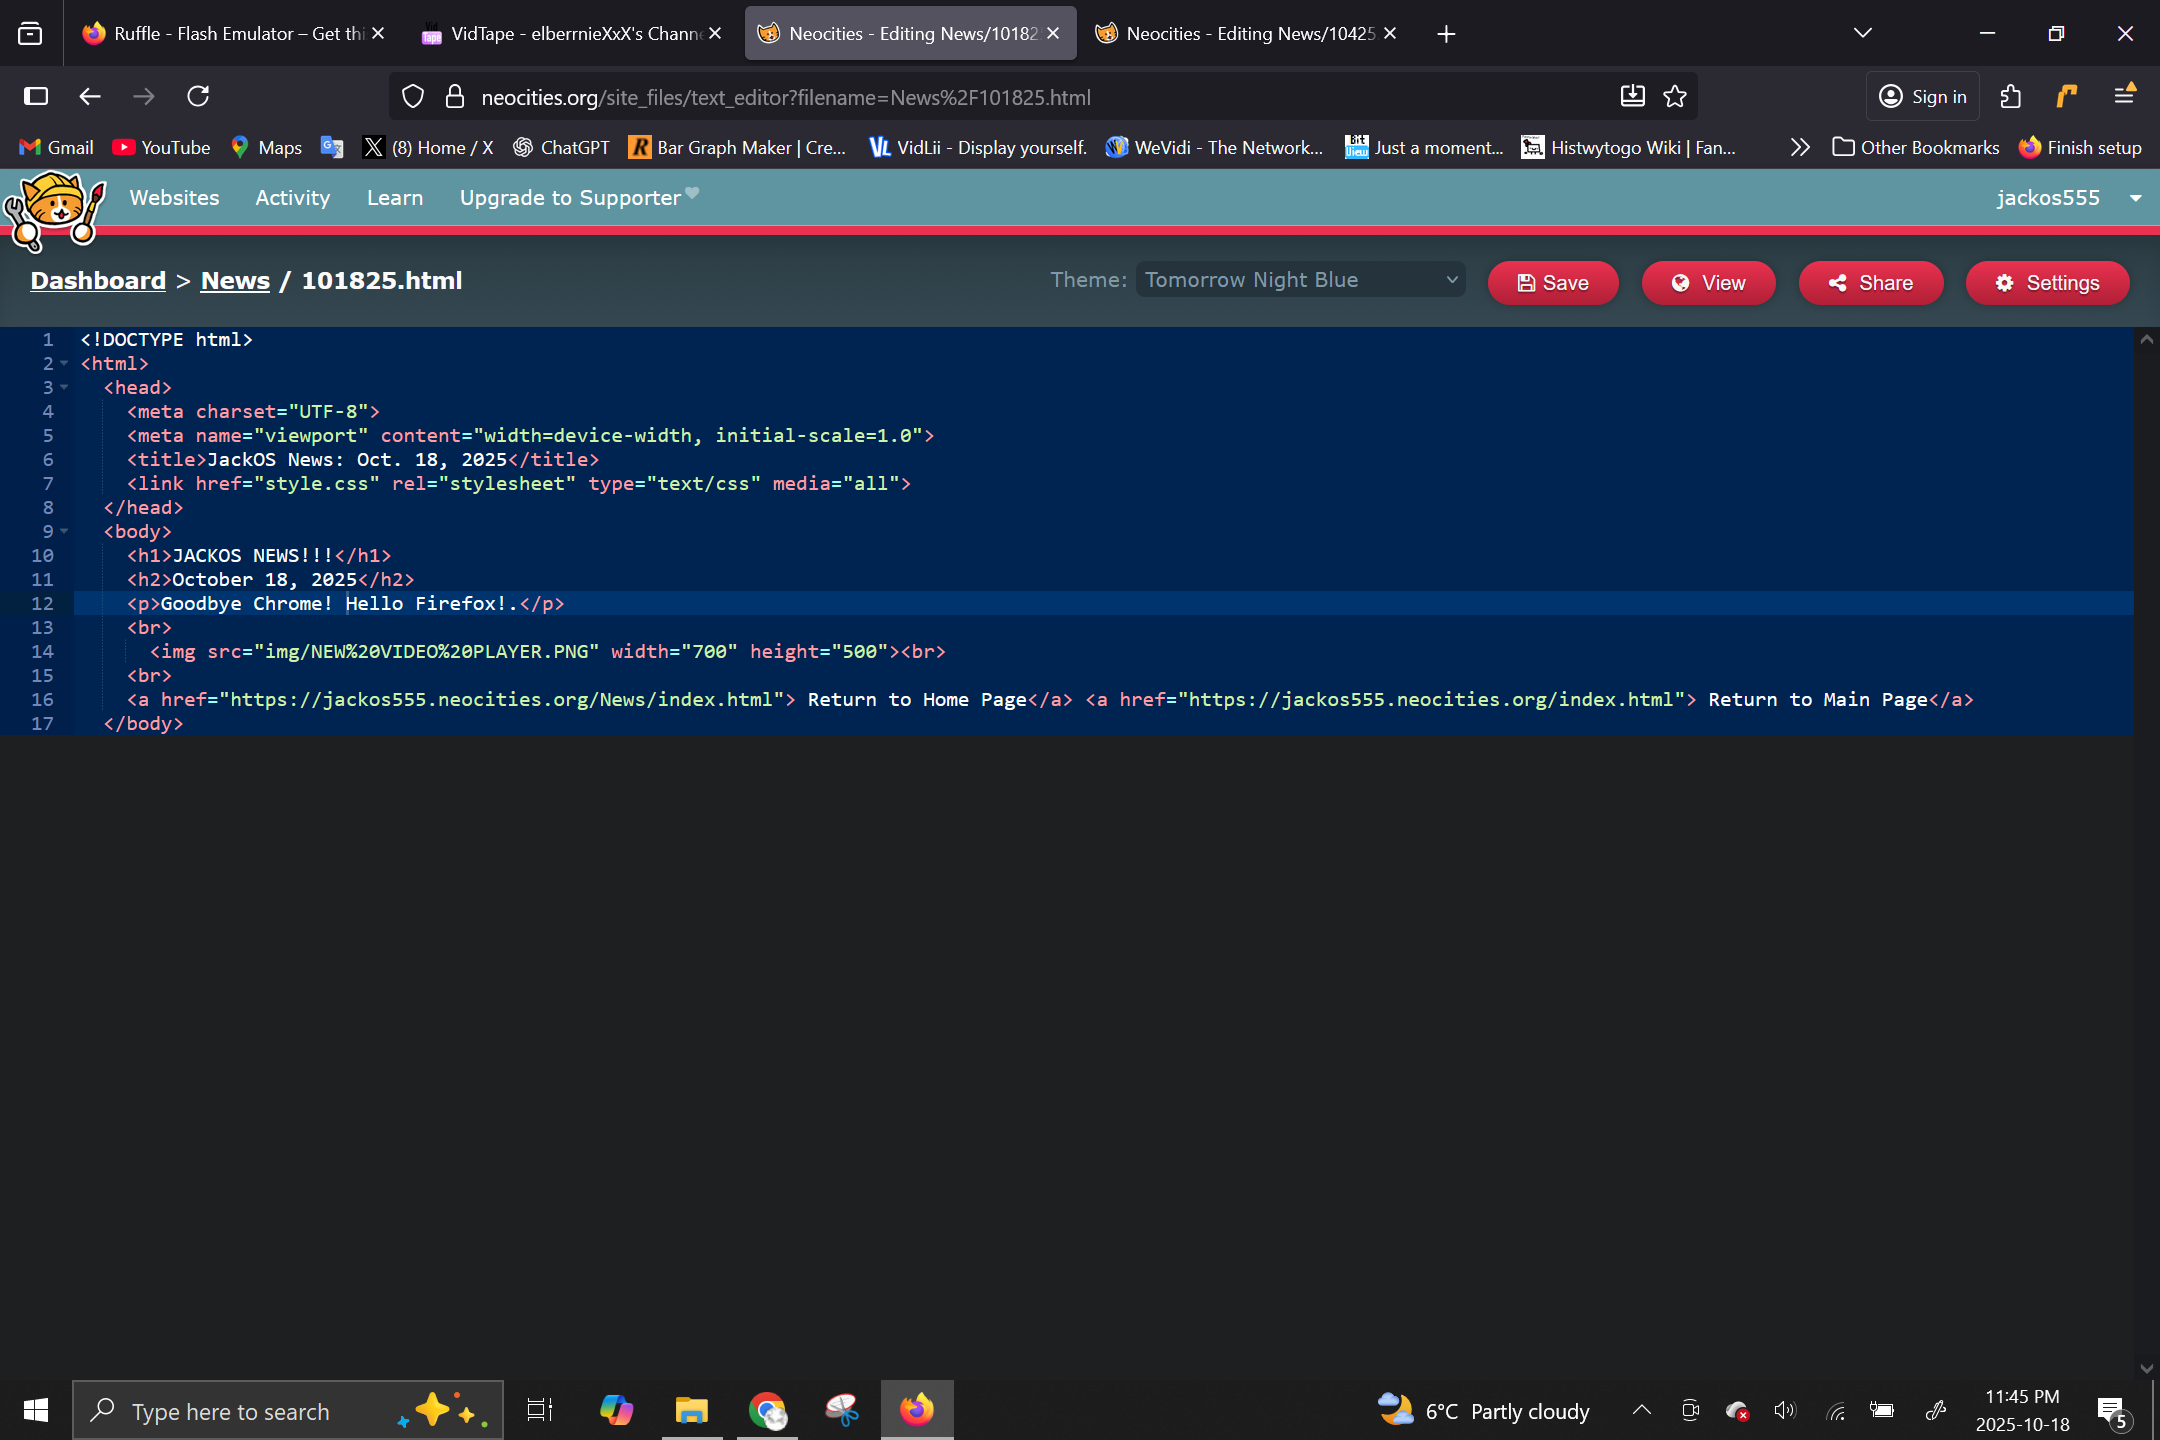This screenshot has width=2160, height=1440.
Task: Show more bookmarks overflow chevron
Action: [x=1800, y=148]
